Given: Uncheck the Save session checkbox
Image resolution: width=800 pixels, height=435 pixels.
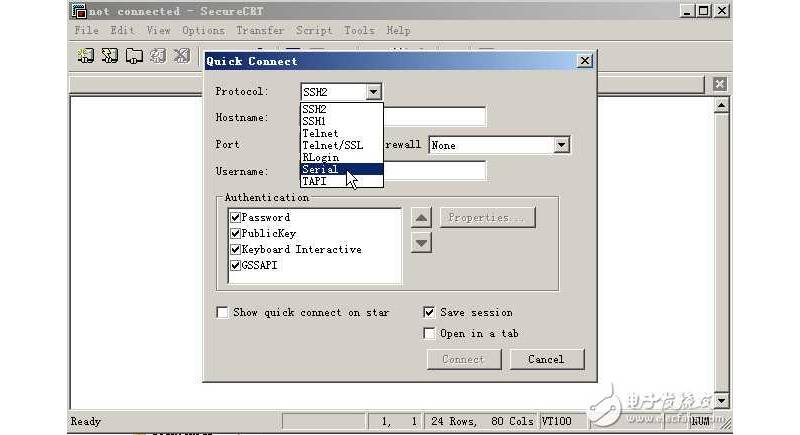Looking at the screenshot, I should (429, 312).
